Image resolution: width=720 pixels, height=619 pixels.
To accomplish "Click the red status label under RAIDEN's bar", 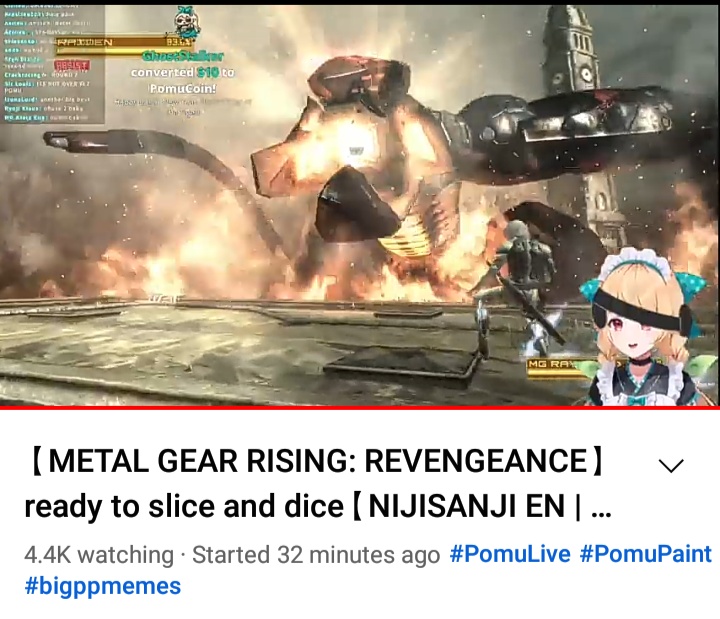I will pyautogui.click(x=73, y=65).
